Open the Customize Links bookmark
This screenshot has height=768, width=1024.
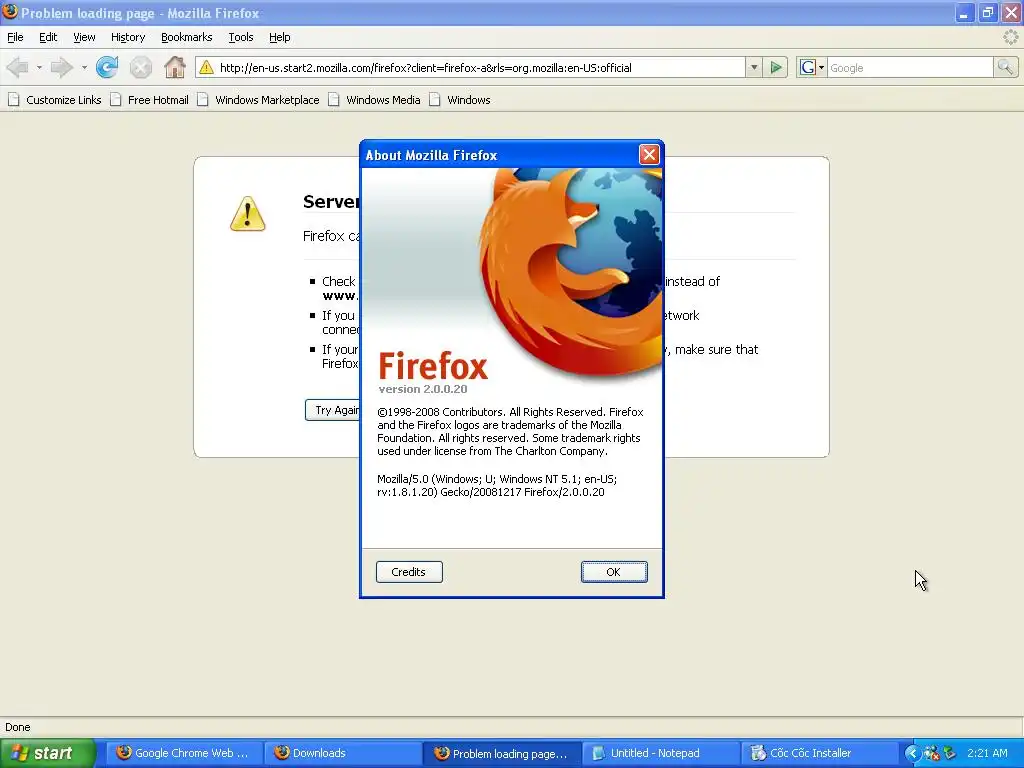pos(55,100)
